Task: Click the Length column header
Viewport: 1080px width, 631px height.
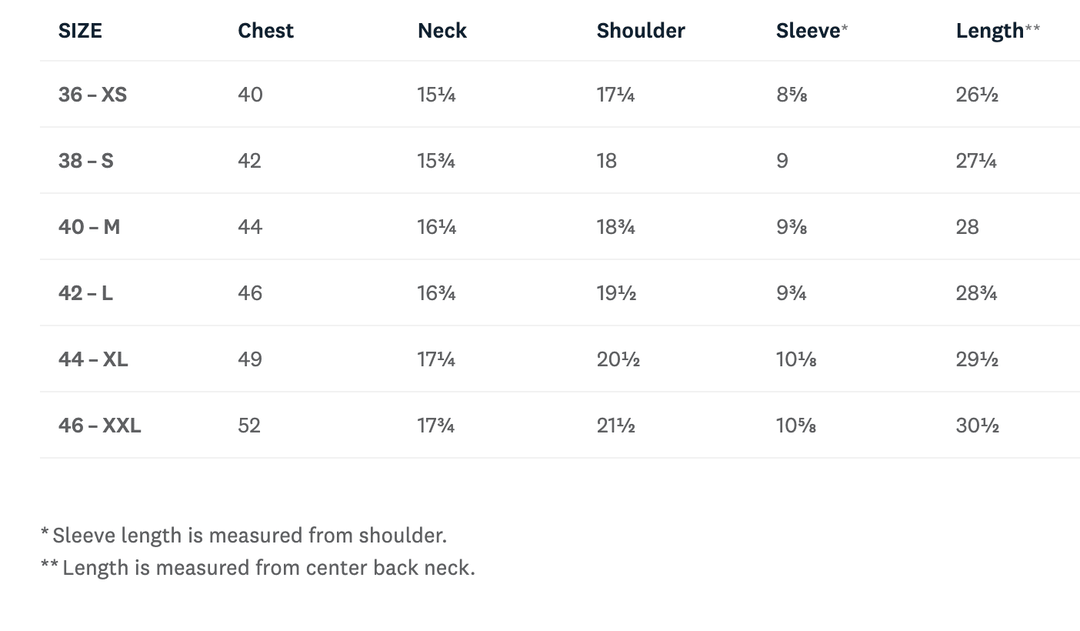Action: (997, 30)
